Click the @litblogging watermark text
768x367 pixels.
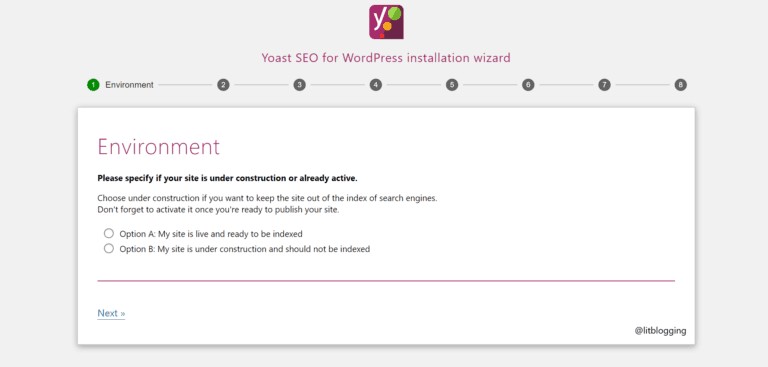click(x=661, y=331)
